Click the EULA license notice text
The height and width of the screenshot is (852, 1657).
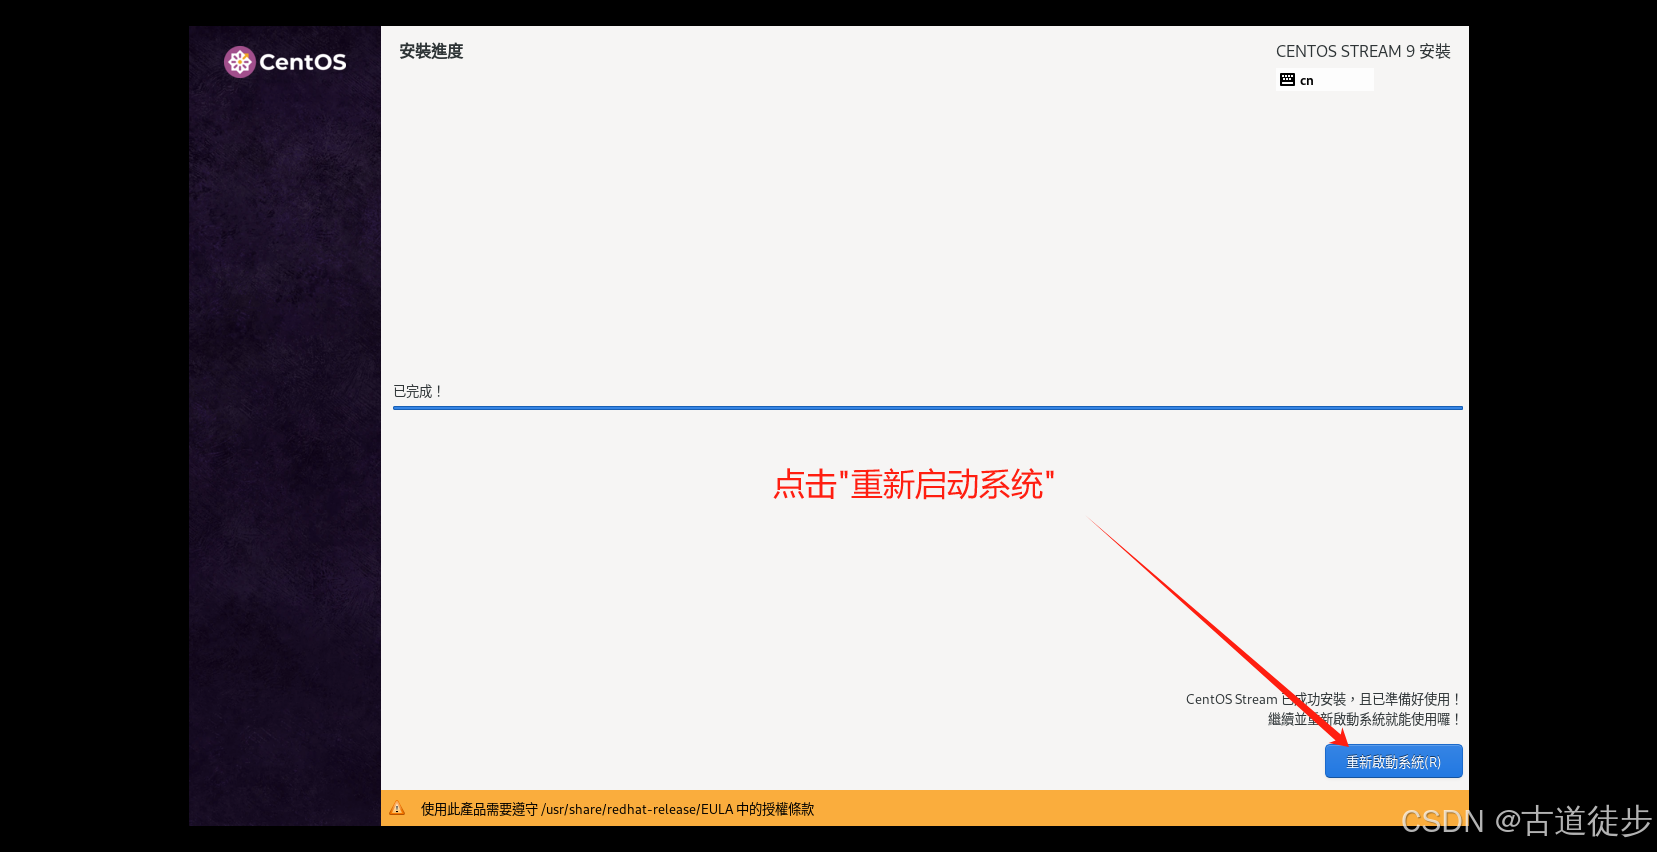coord(617,809)
